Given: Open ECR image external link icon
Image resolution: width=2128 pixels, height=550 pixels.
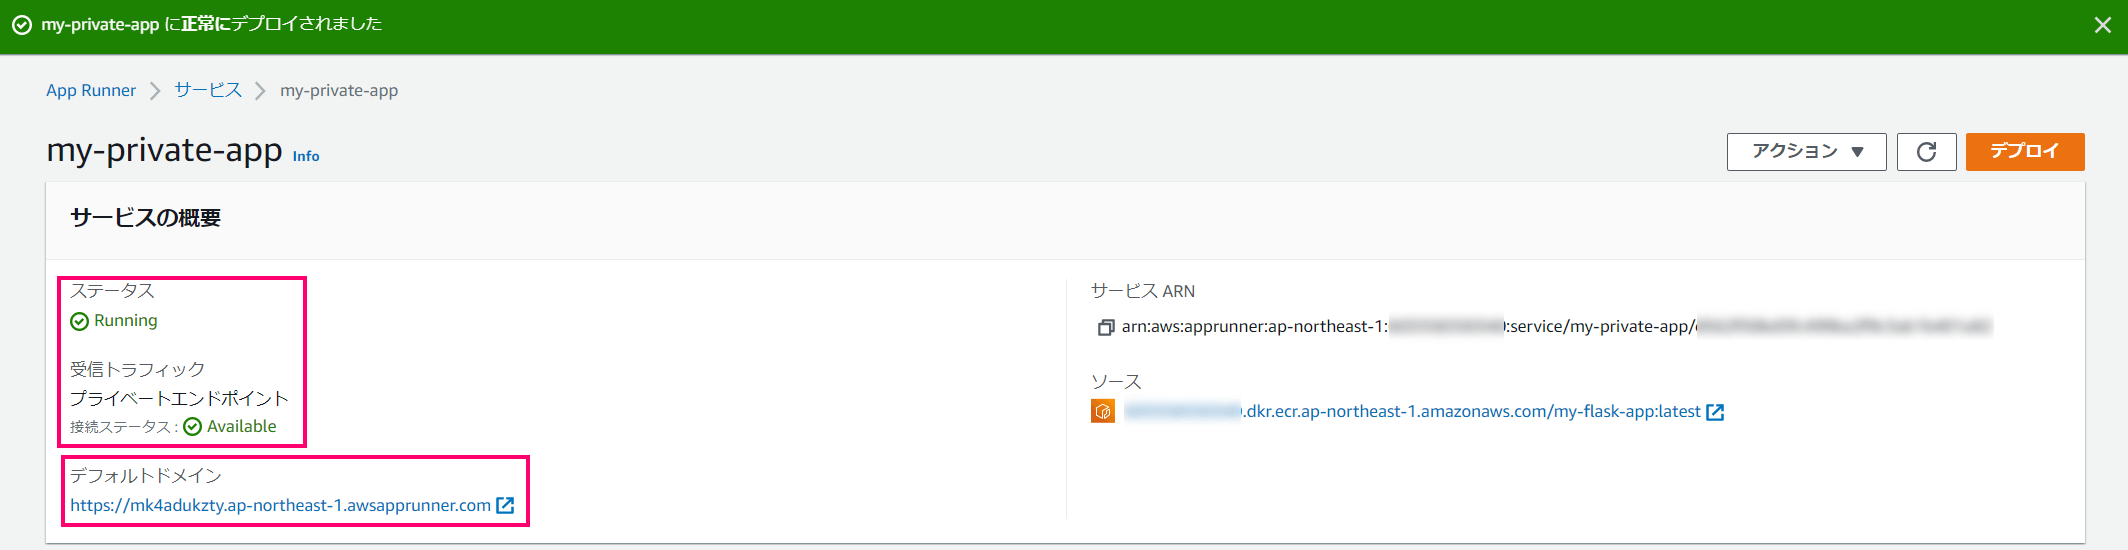Looking at the screenshot, I should (1715, 412).
